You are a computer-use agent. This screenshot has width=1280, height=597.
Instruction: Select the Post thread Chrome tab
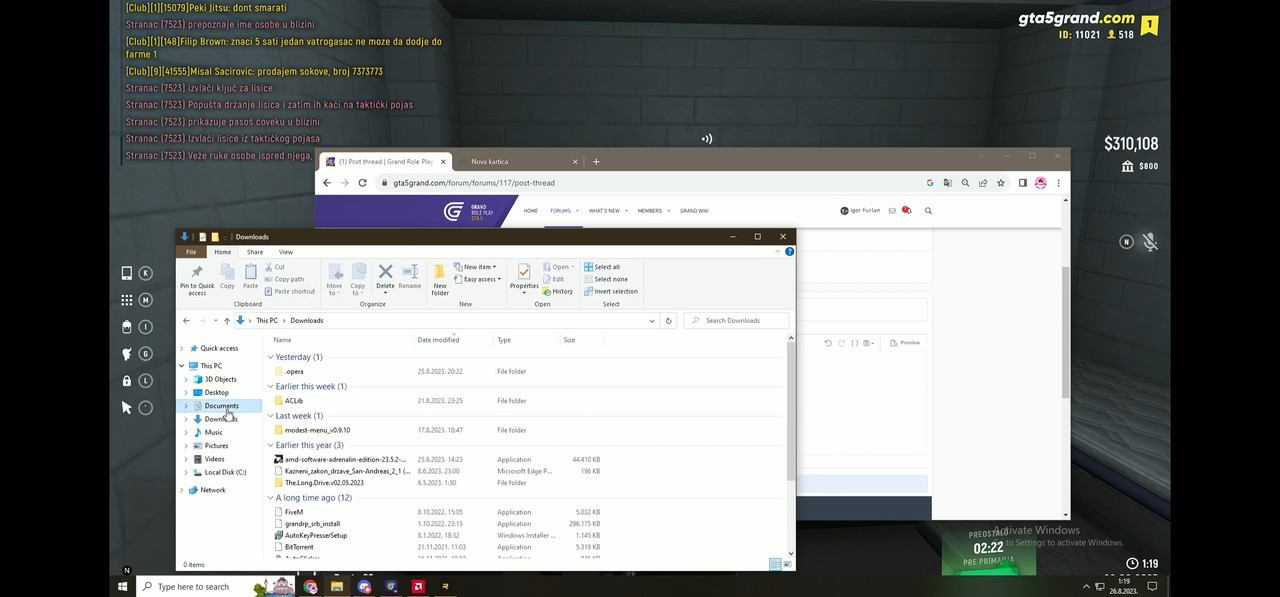[x=384, y=161]
